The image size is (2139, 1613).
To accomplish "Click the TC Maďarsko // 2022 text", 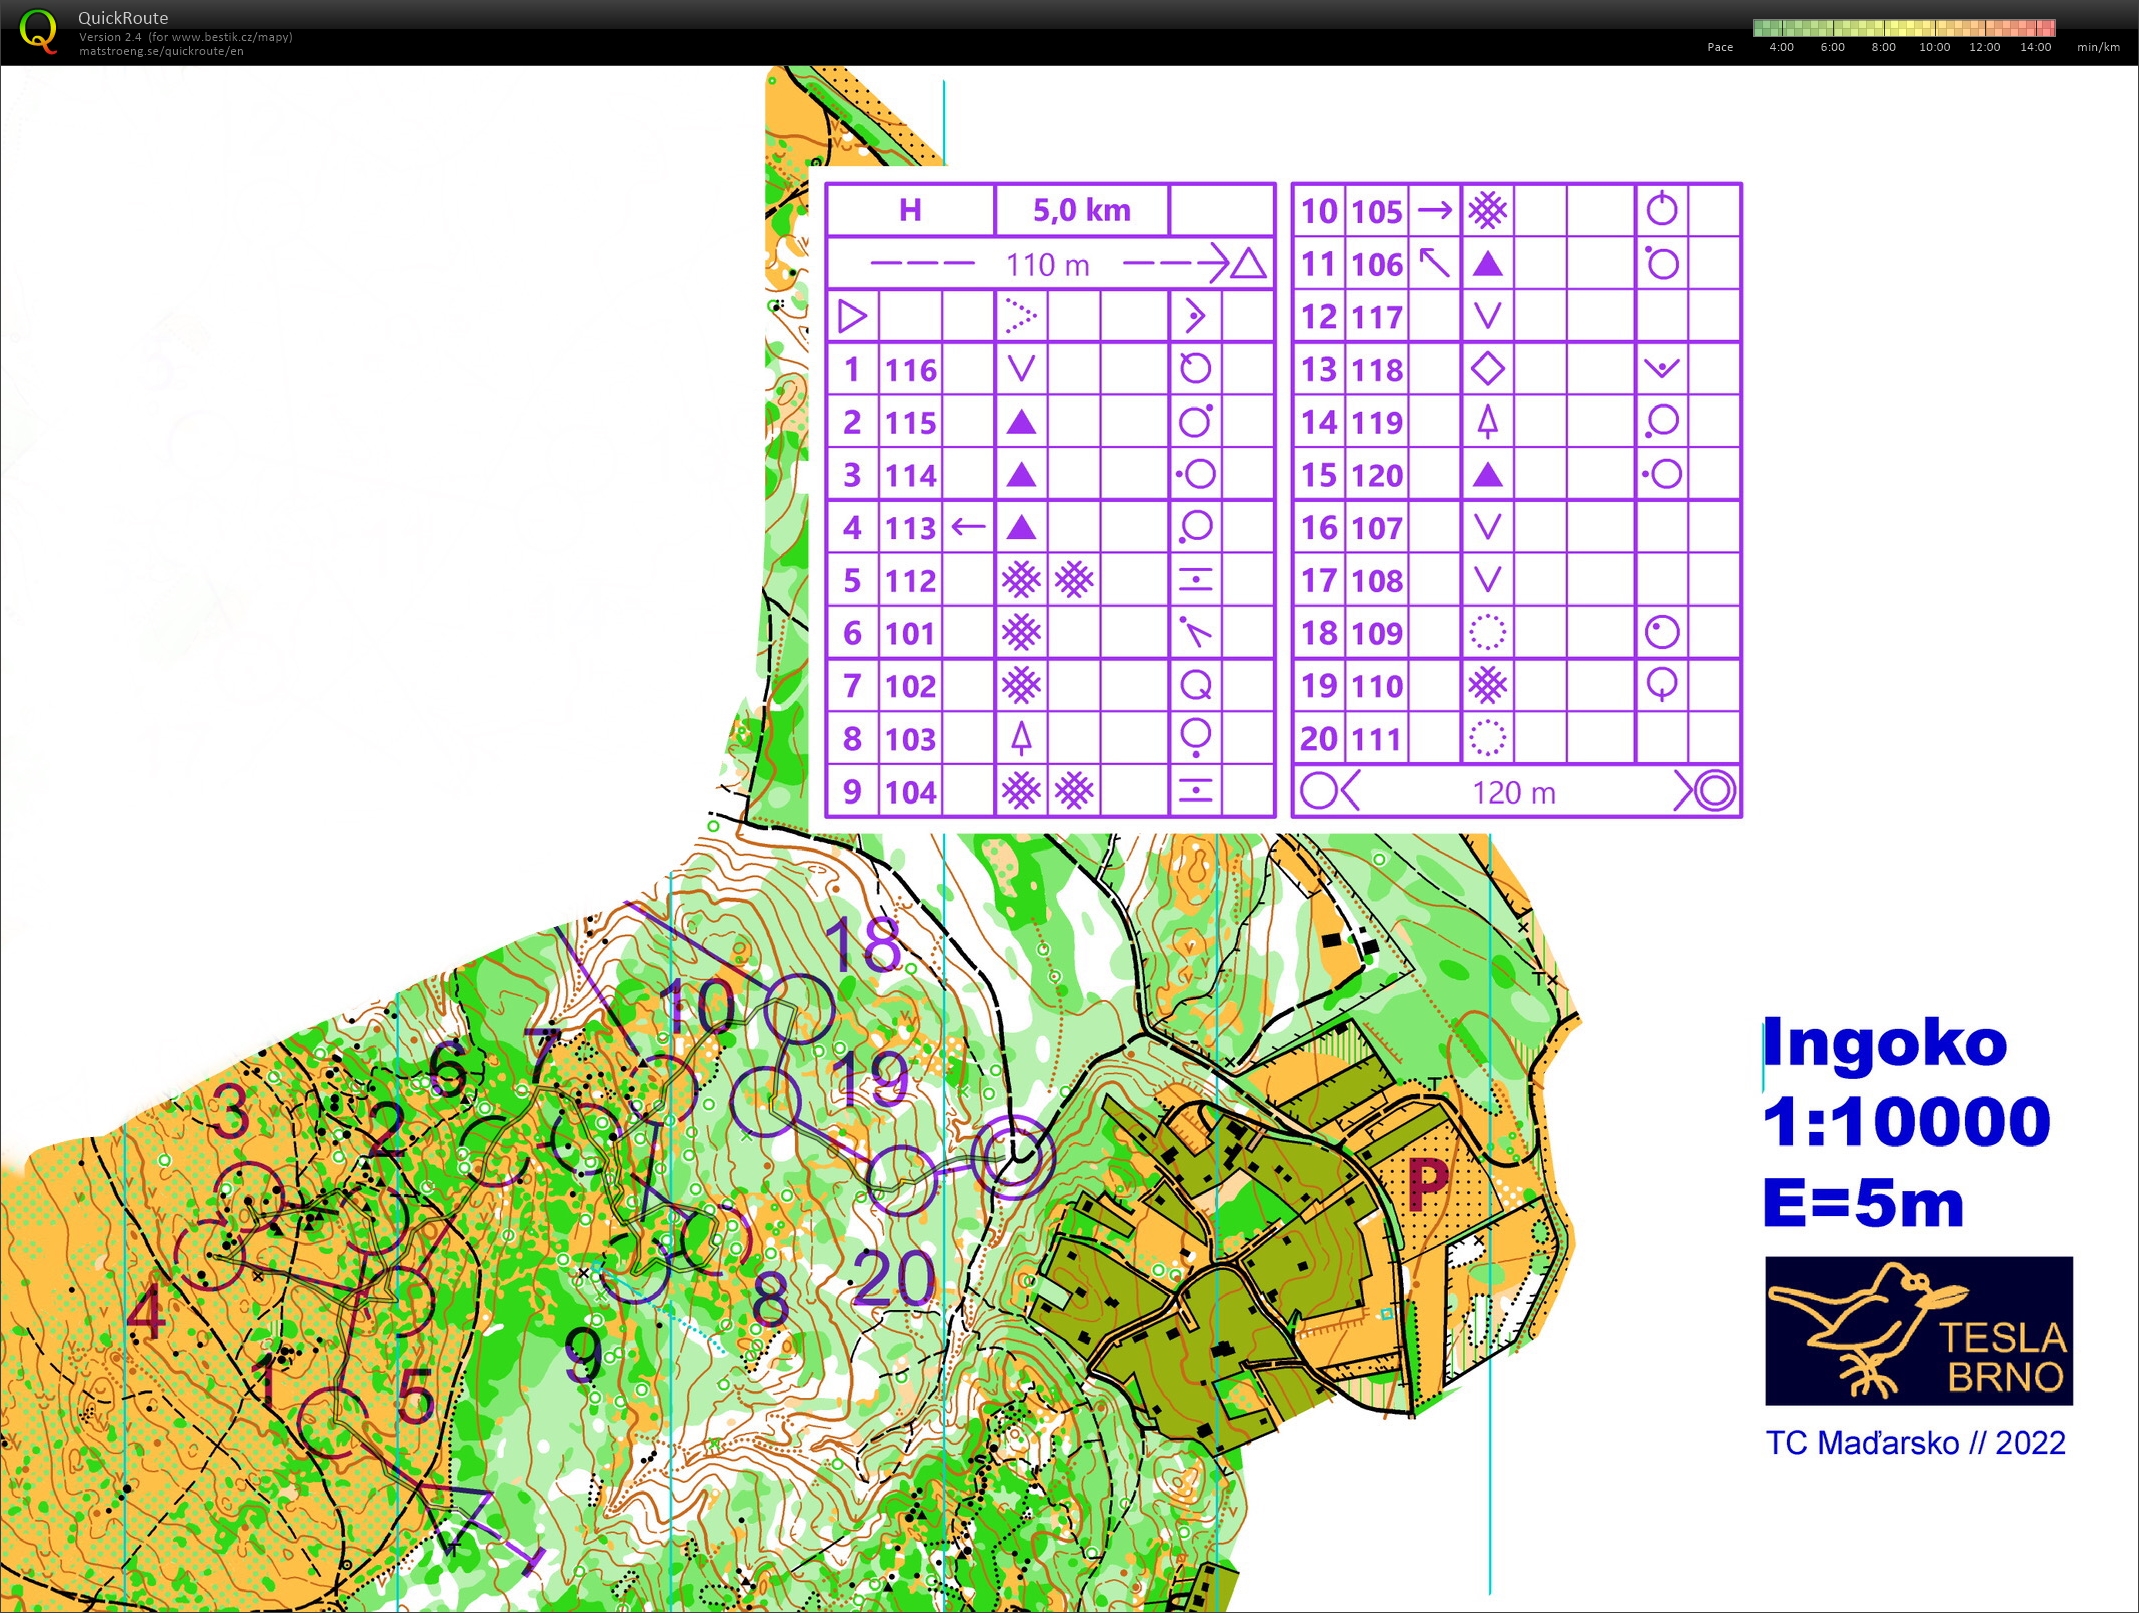I will tap(1915, 1443).
